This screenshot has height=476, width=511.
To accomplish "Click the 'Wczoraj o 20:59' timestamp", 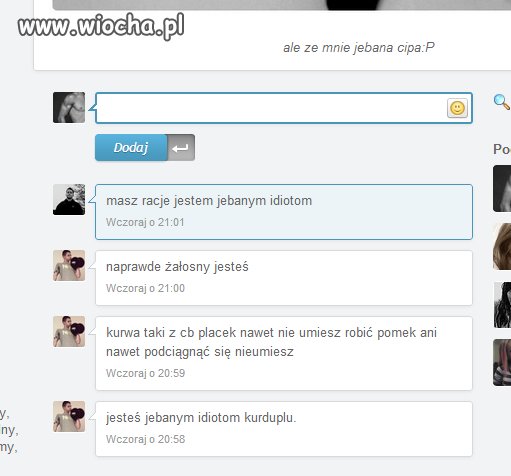I will point(145,373).
